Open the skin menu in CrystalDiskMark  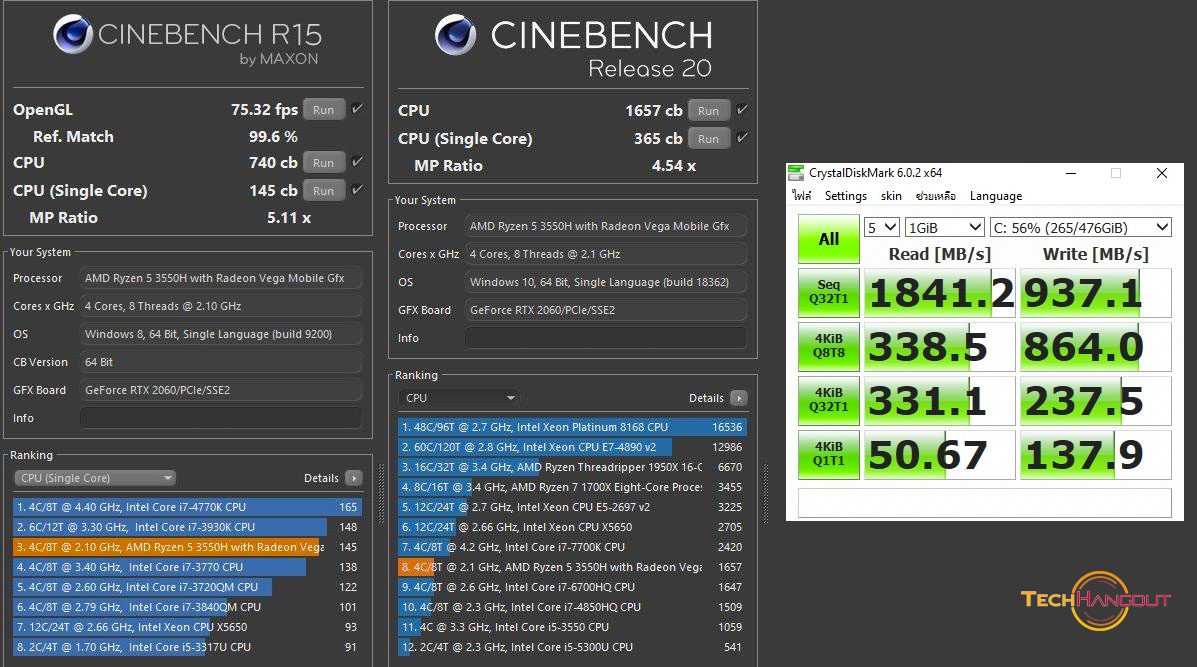pyautogui.click(x=891, y=196)
